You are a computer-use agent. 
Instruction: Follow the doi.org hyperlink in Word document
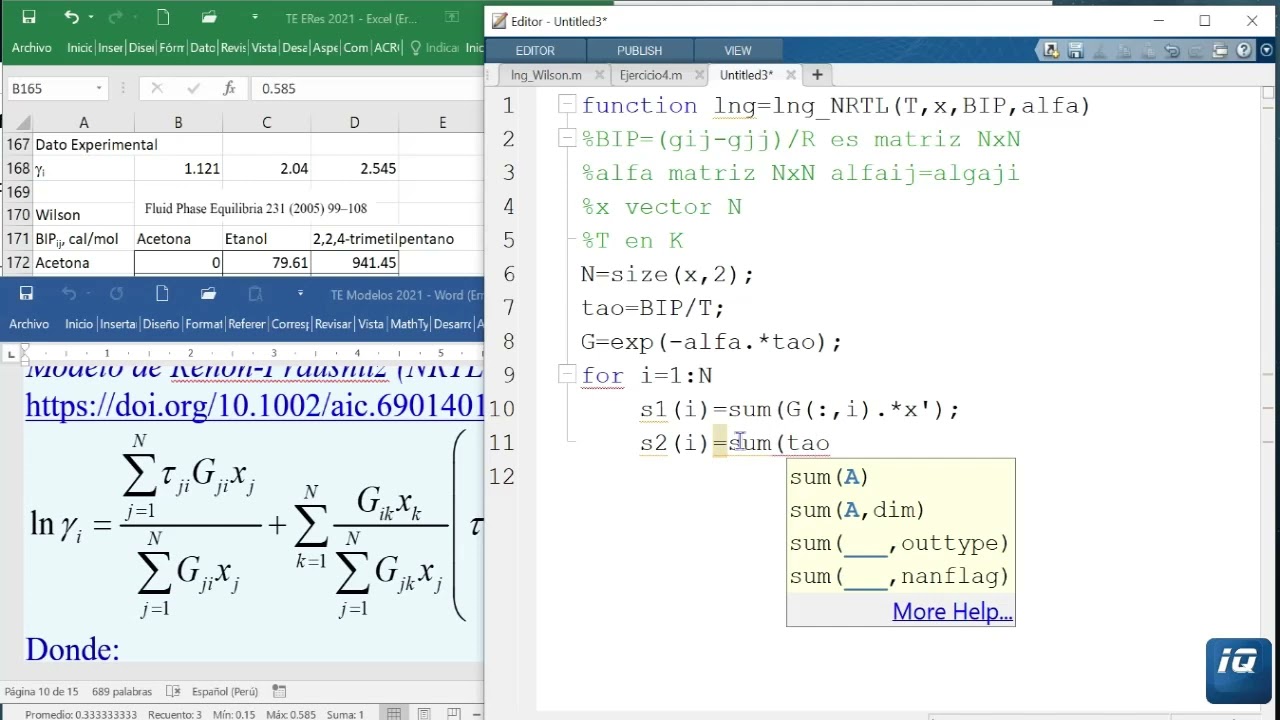click(x=254, y=405)
